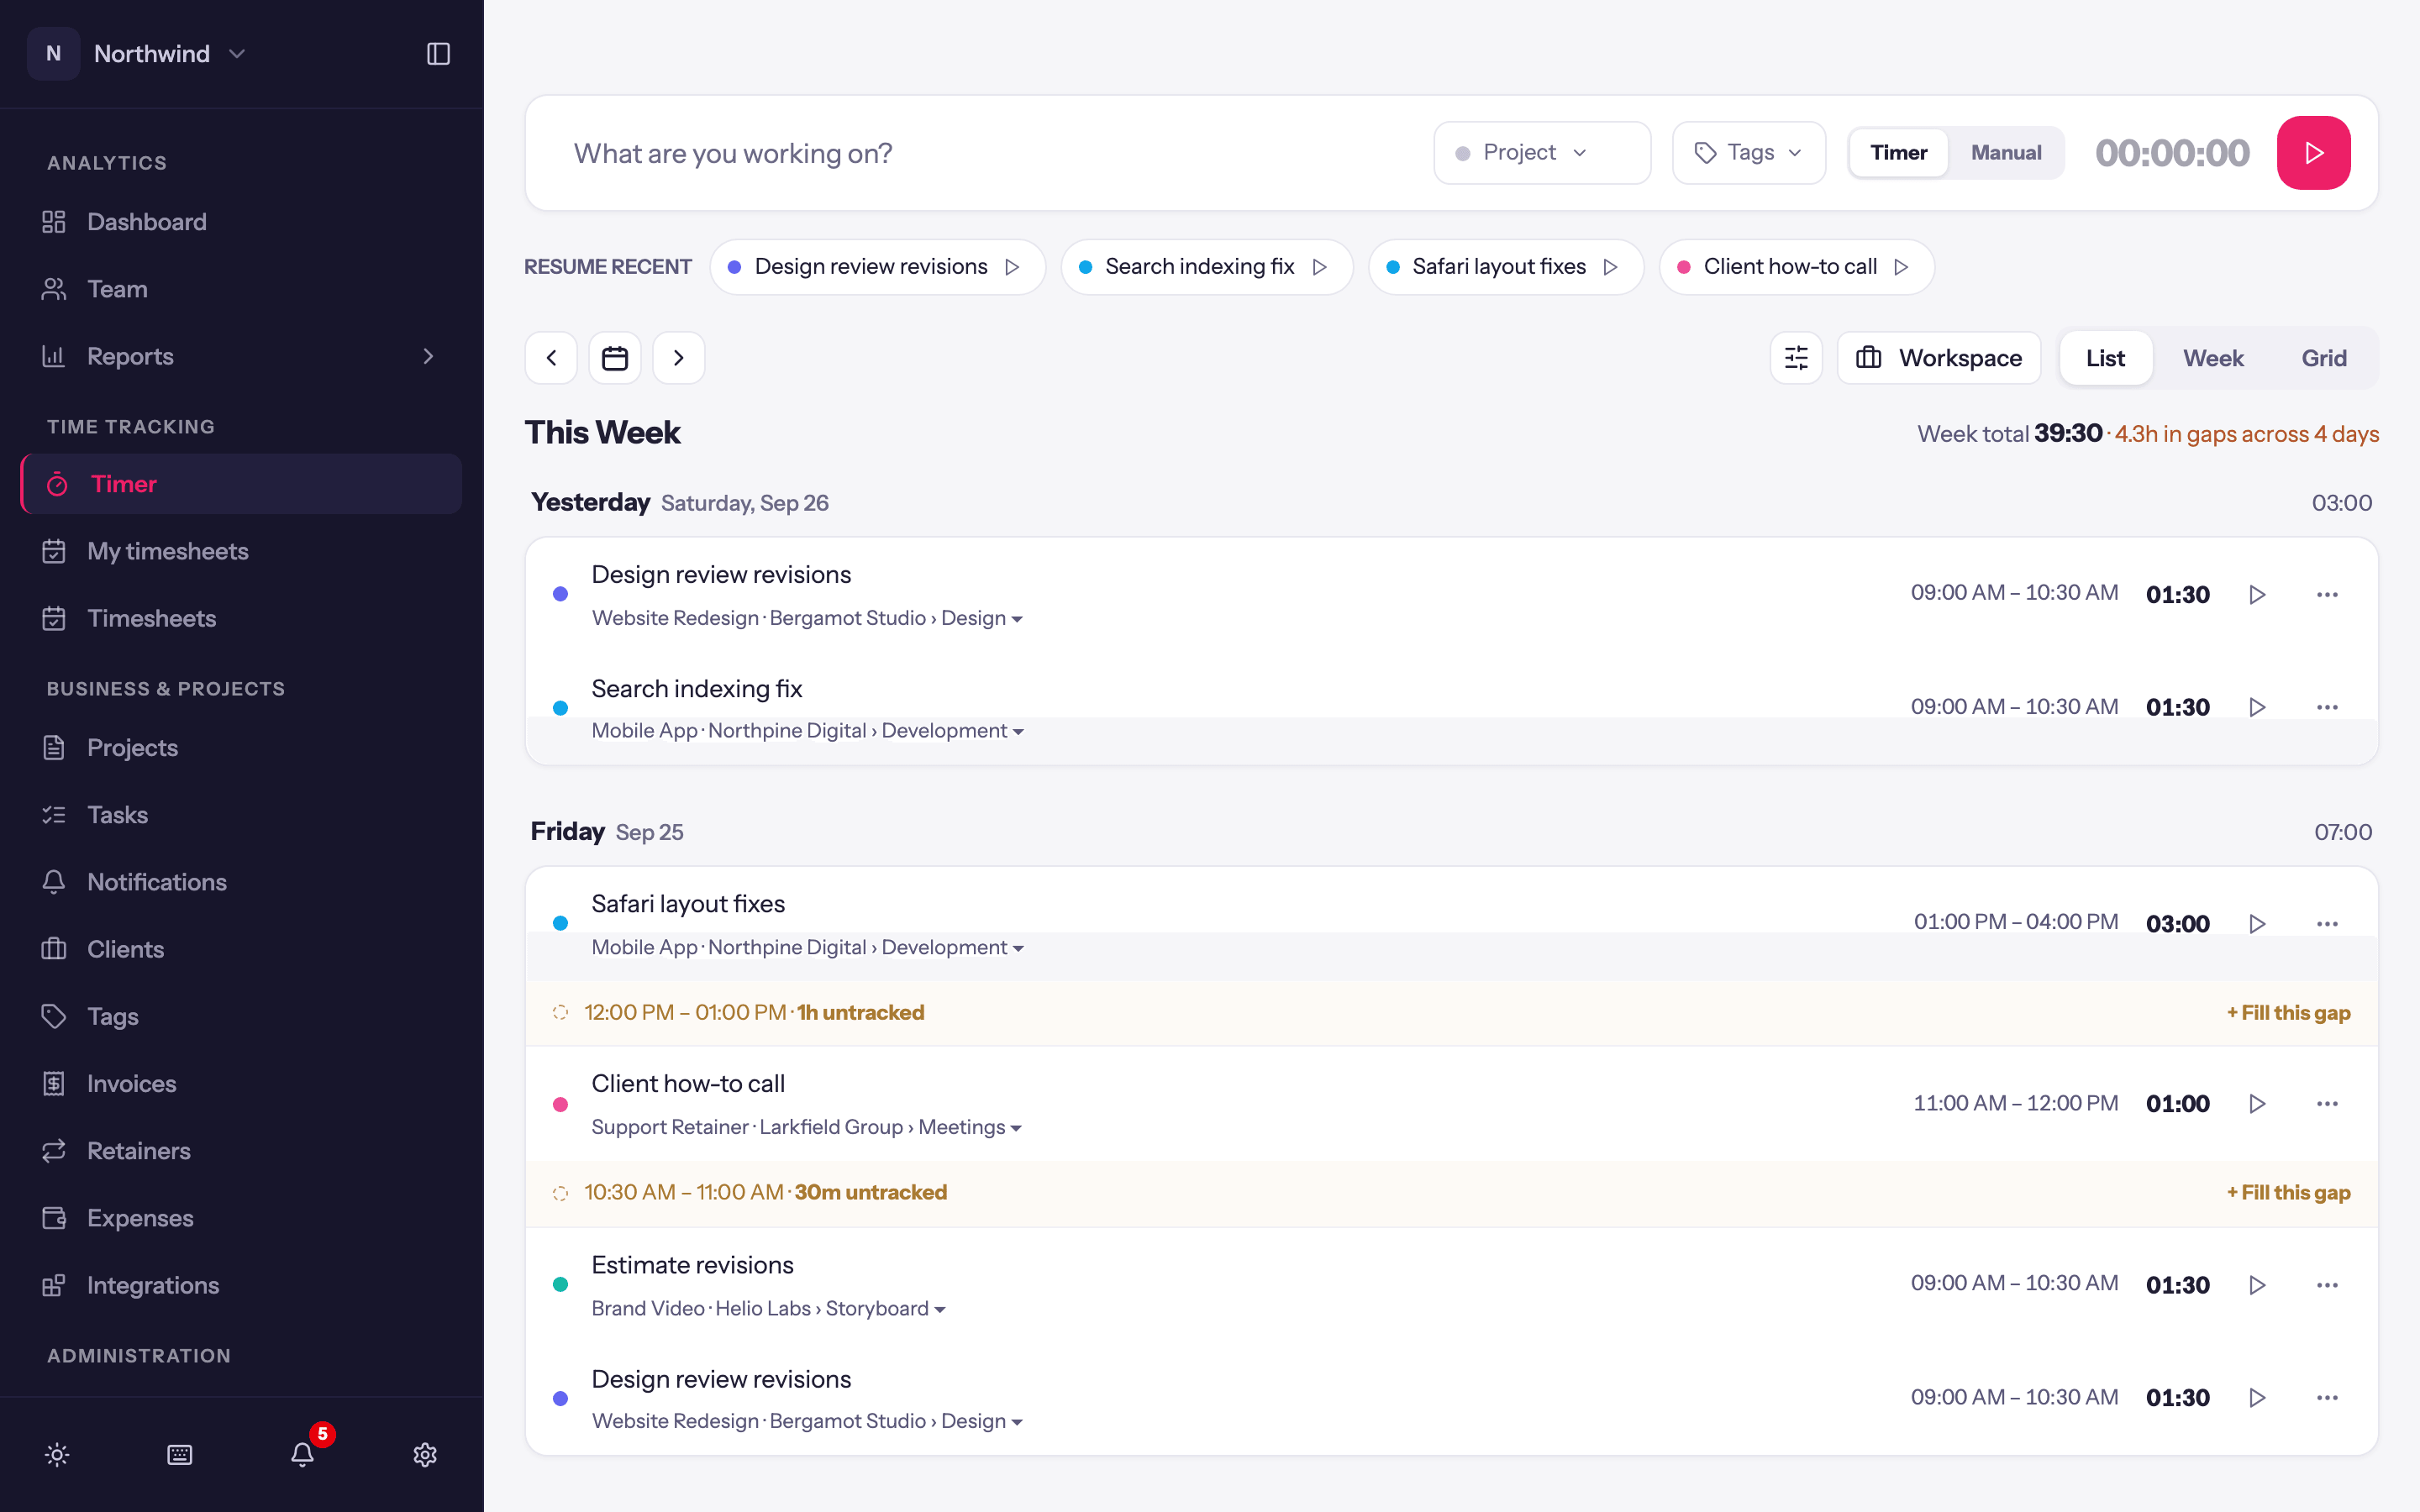Screen dimensions: 2420x1512
Task: Resume Safari layout fixes from recent chips
Action: tap(1505, 267)
